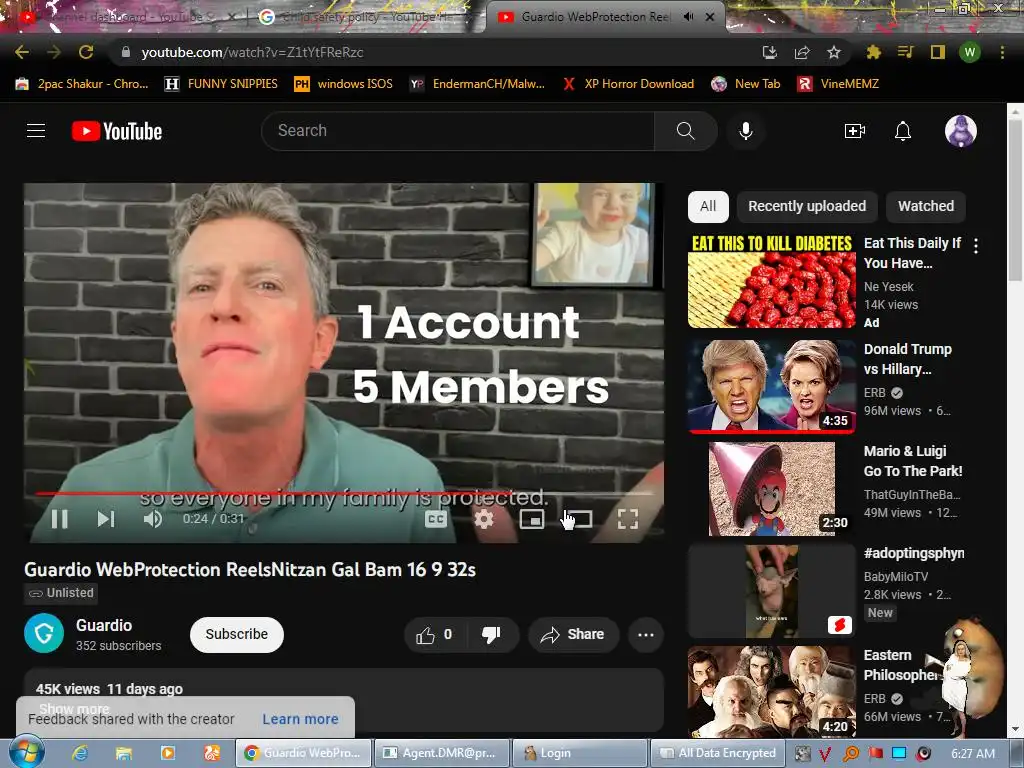The image size is (1024, 768).
Task: Open the 2pac Shakur bookmark
Action: pyautogui.click(x=82, y=84)
